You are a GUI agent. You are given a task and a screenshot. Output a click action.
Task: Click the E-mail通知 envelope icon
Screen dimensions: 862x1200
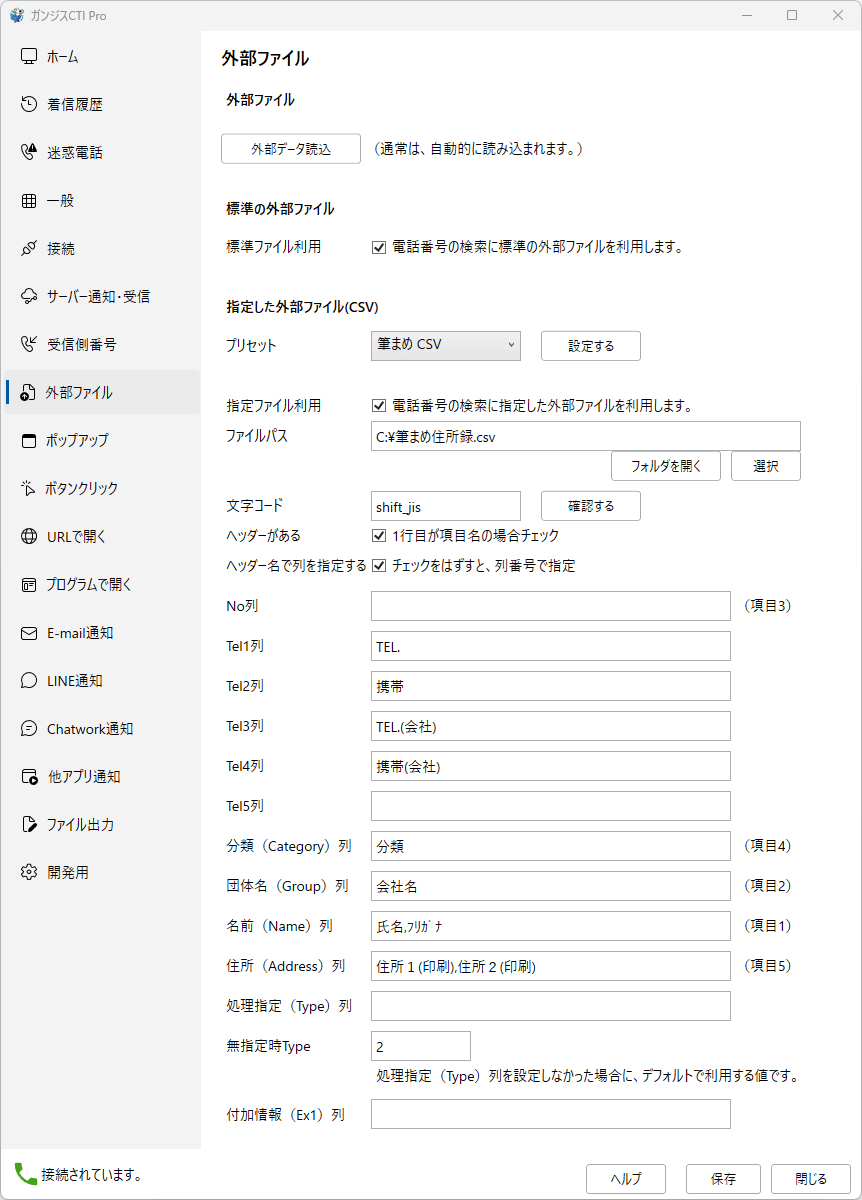(29, 633)
